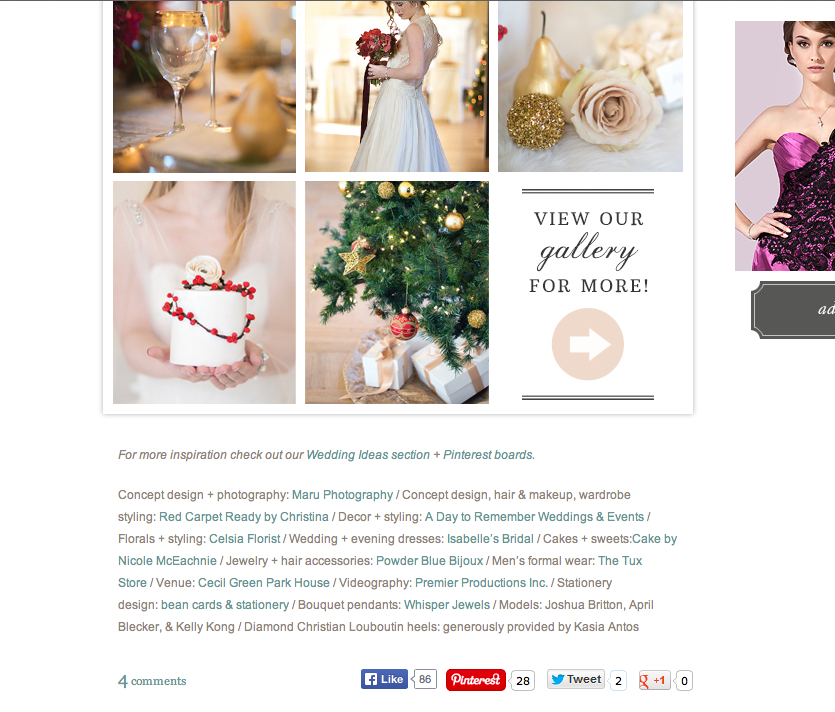Open the bride holding white cake photo

tap(204, 292)
